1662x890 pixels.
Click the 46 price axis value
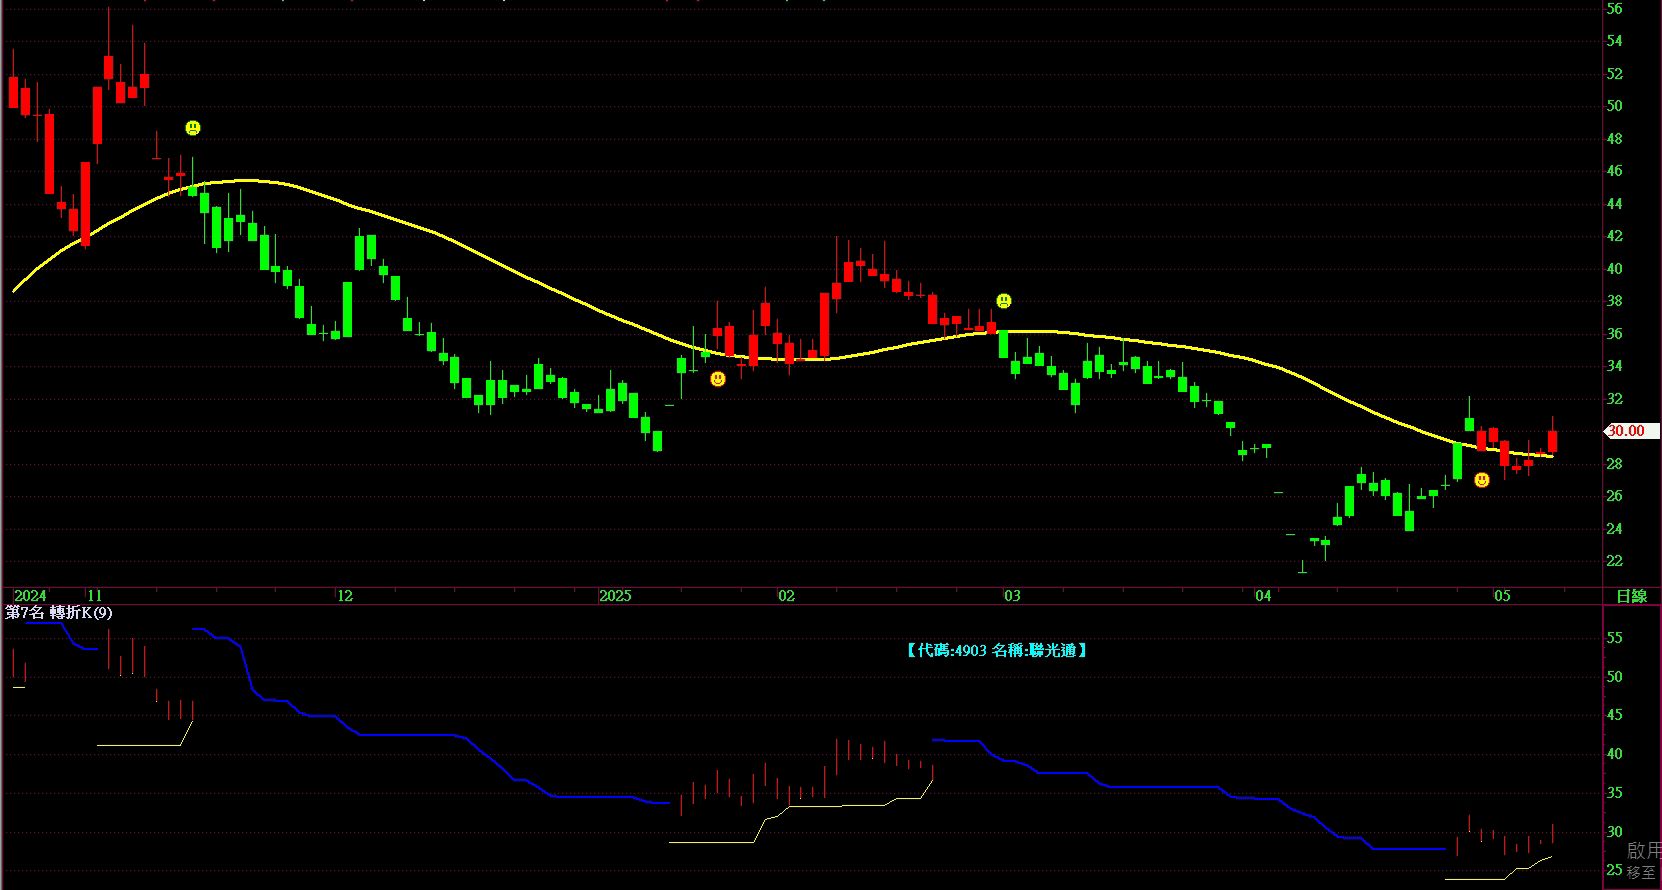coord(1614,171)
